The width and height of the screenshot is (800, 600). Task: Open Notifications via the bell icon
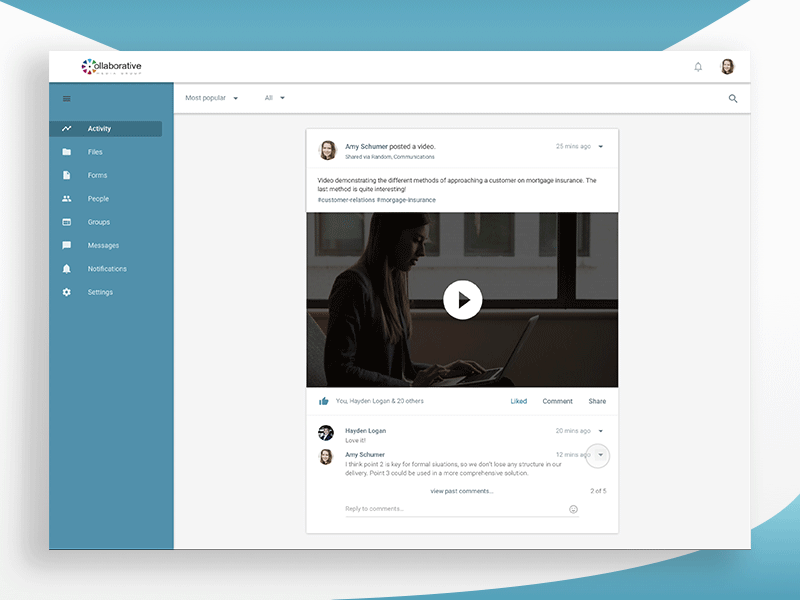[66, 268]
